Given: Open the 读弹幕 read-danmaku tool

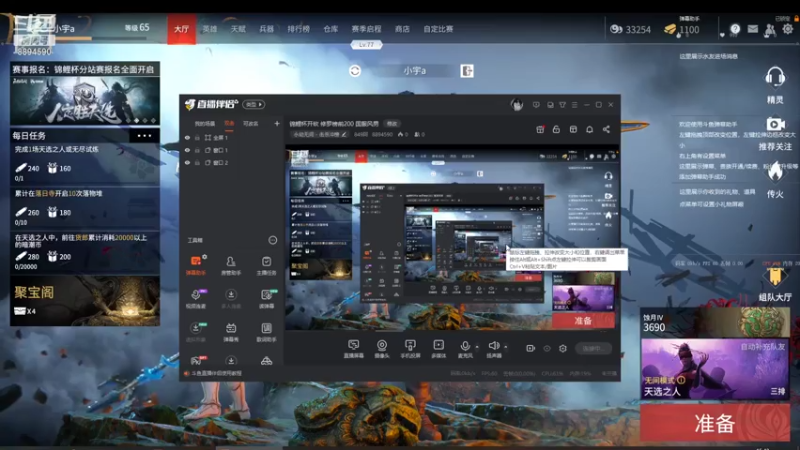Looking at the screenshot, I should coord(266,298).
